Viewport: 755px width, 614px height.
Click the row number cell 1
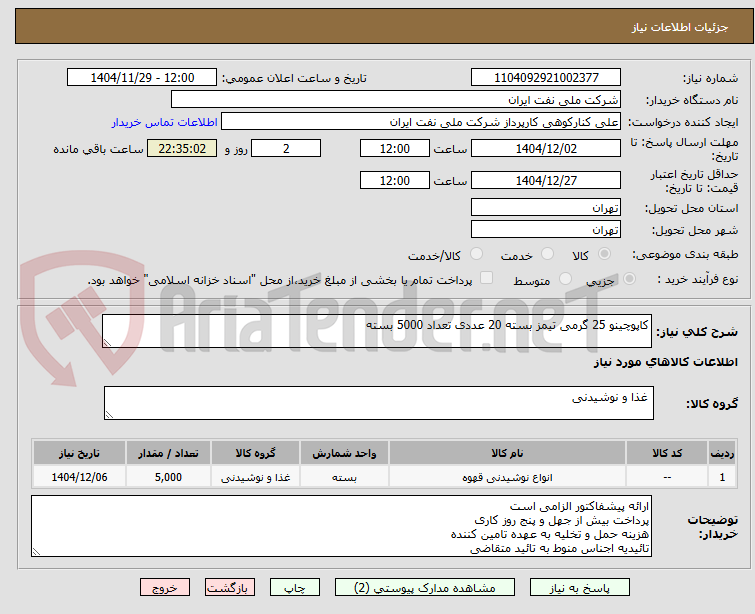point(722,477)
